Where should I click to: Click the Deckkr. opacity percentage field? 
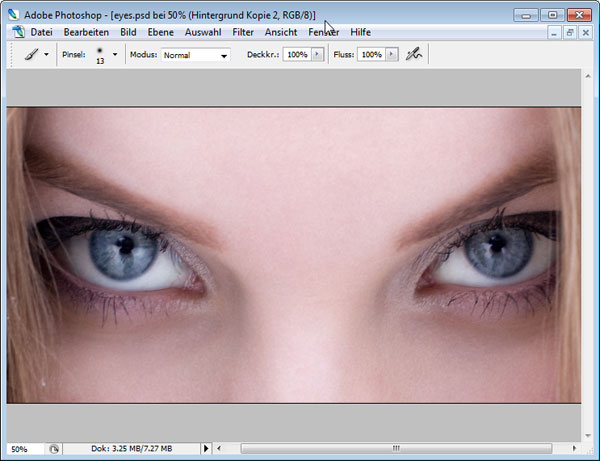click(297, 55)
